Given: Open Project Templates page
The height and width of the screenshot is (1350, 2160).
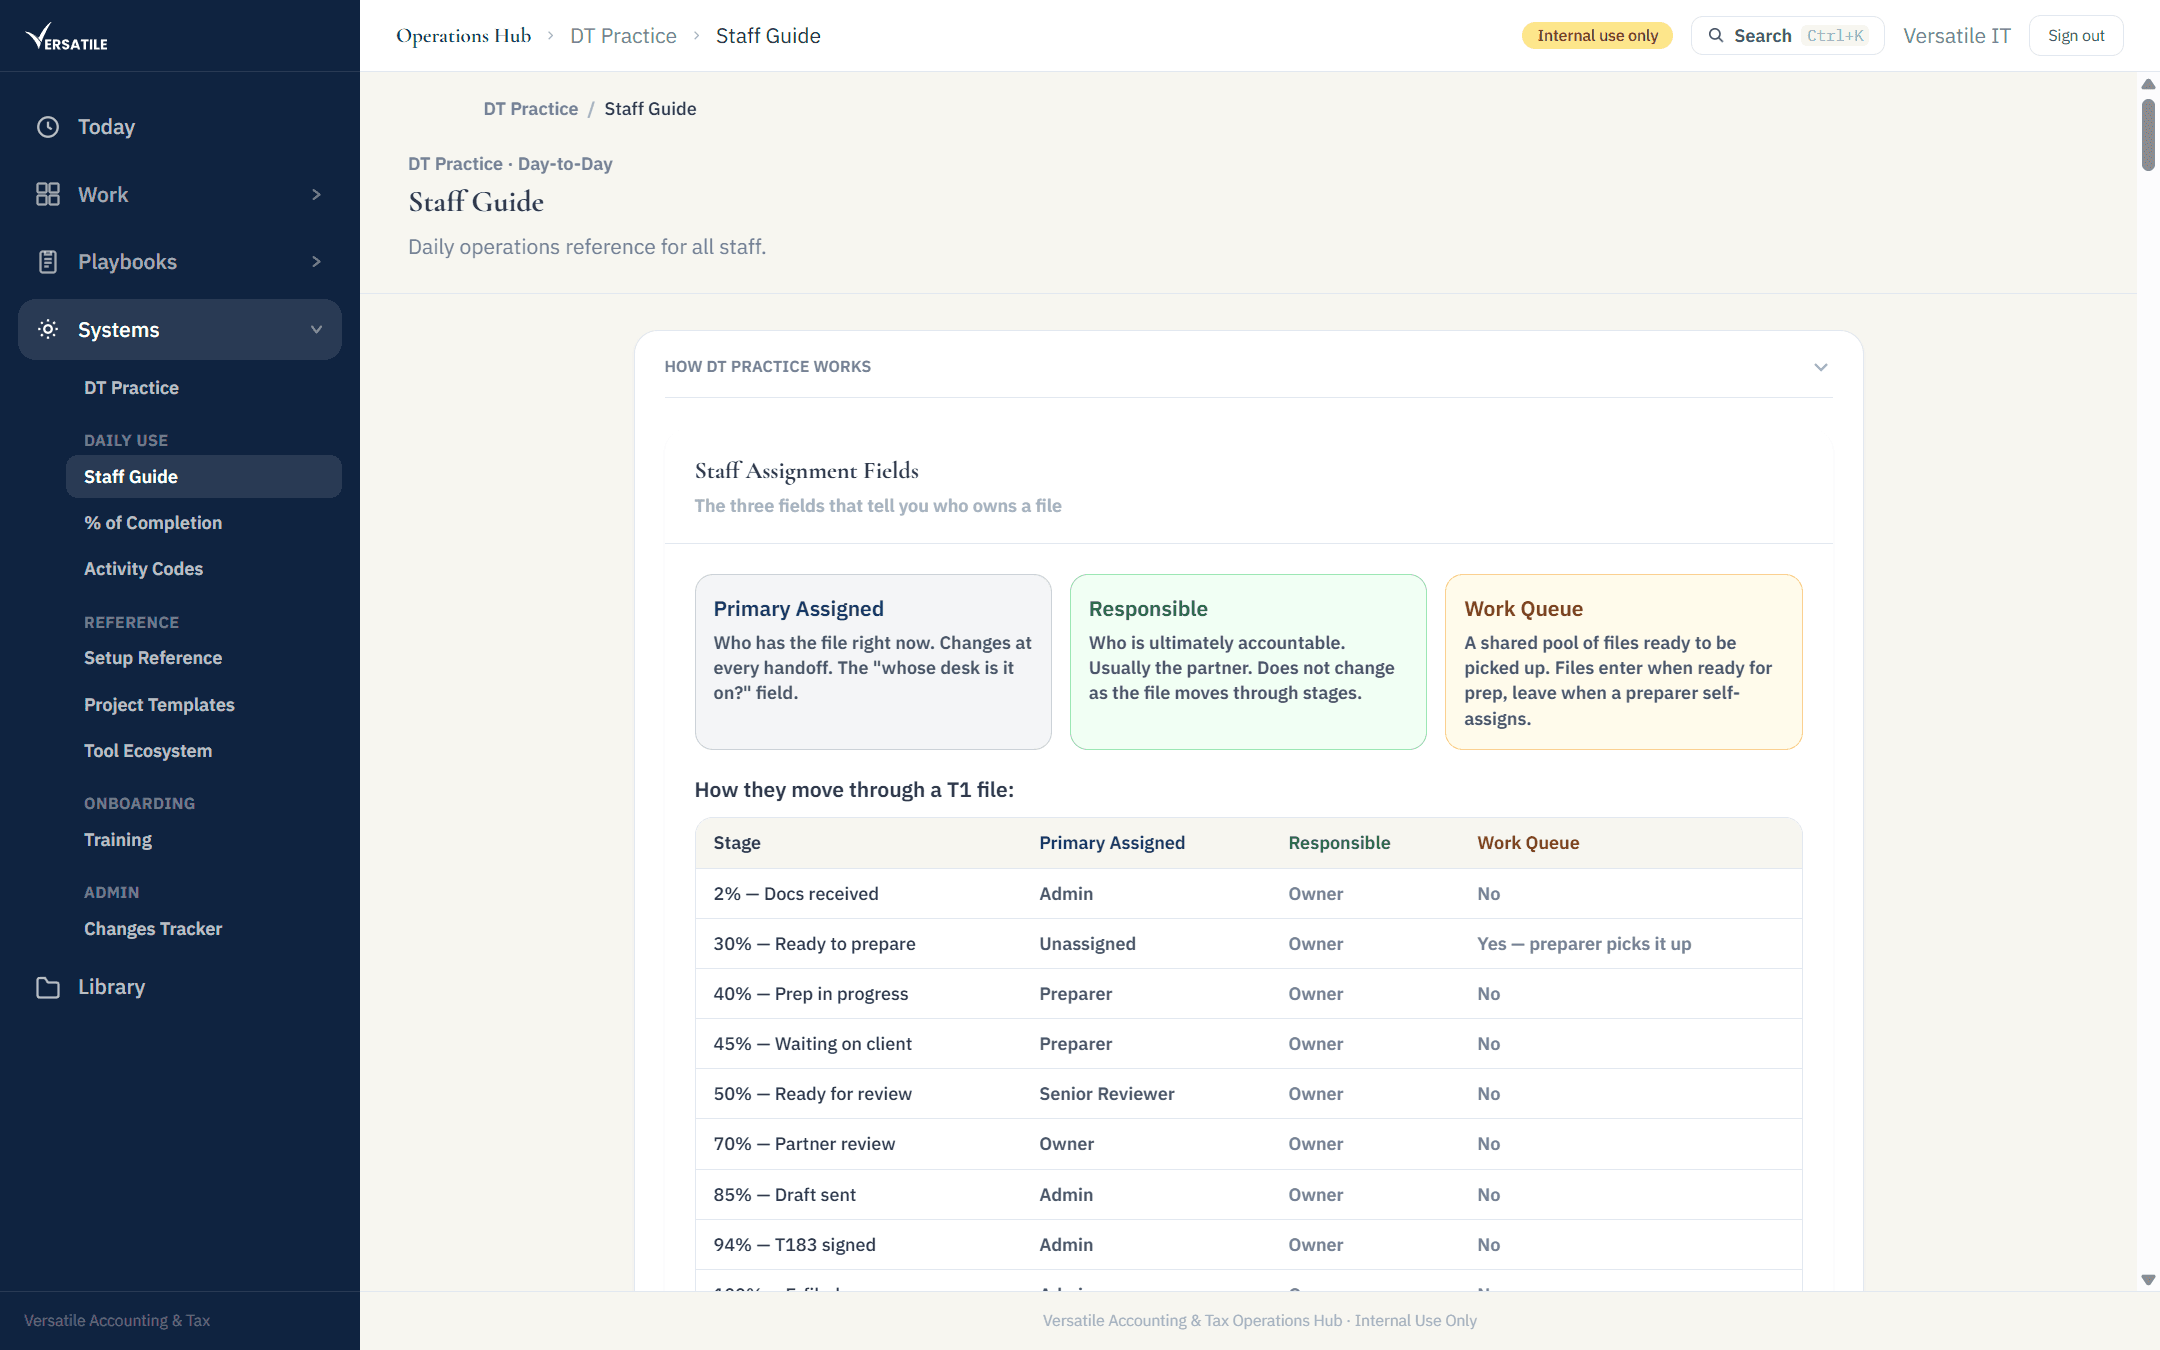Looking at the screenshot, I should [159, 705].
